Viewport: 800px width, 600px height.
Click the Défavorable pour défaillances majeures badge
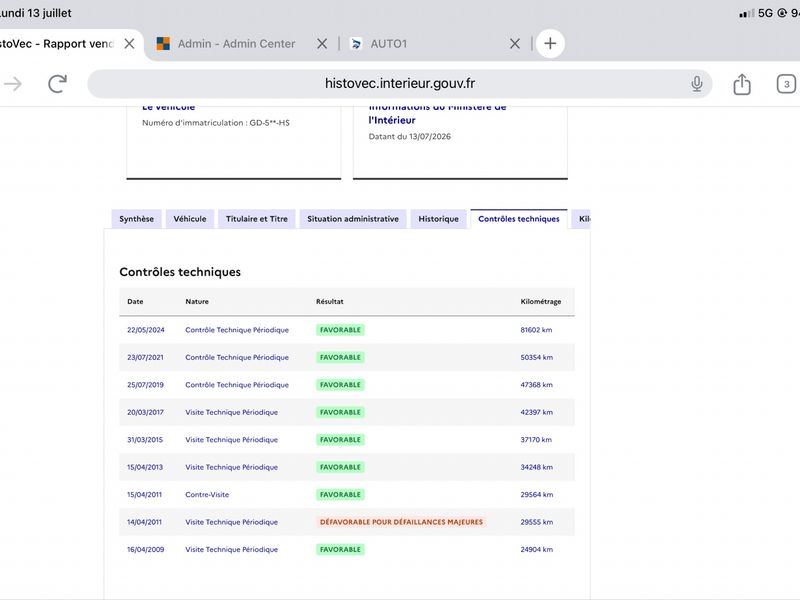pyautogui.click(x=401, y=522)
